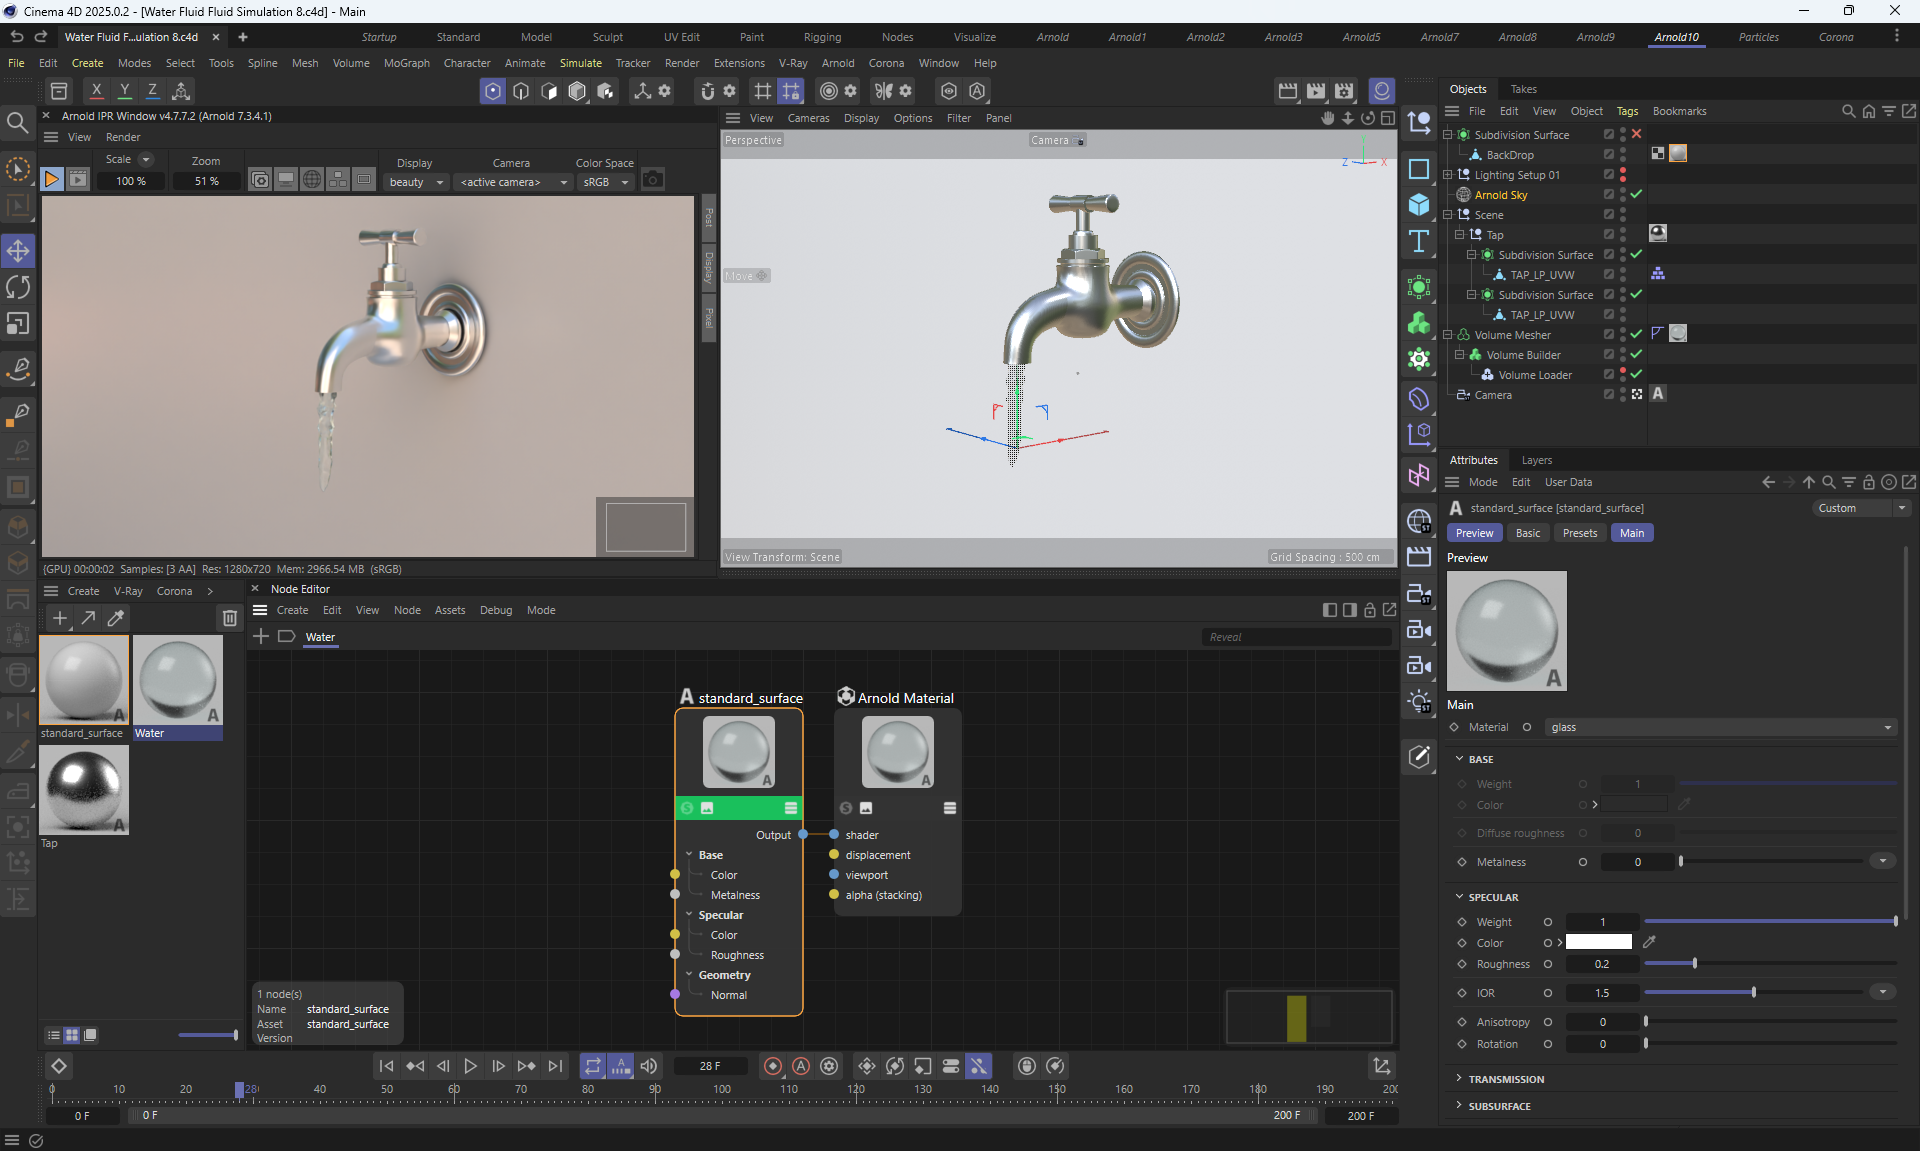The image size is (1920, 1151).
Task: Select the Tap material thumbnail
Action: click(84, 790)
